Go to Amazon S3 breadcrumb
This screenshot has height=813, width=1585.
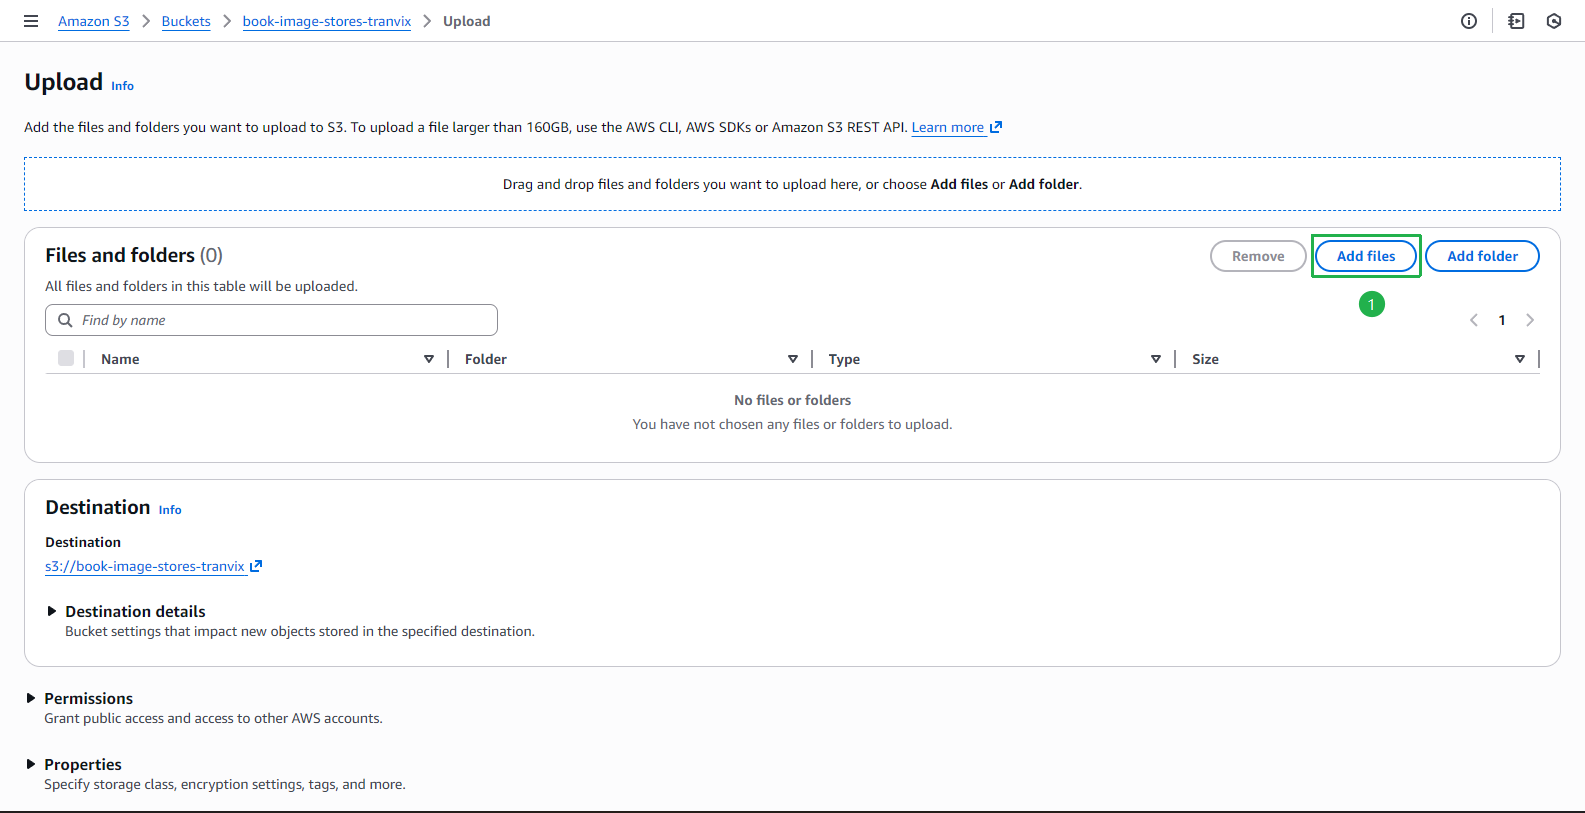click(94, 21)
